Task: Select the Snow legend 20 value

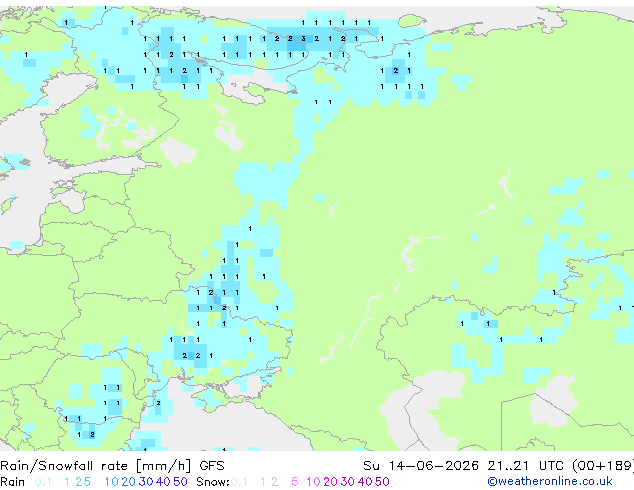Action: click(x=330, y=482)
